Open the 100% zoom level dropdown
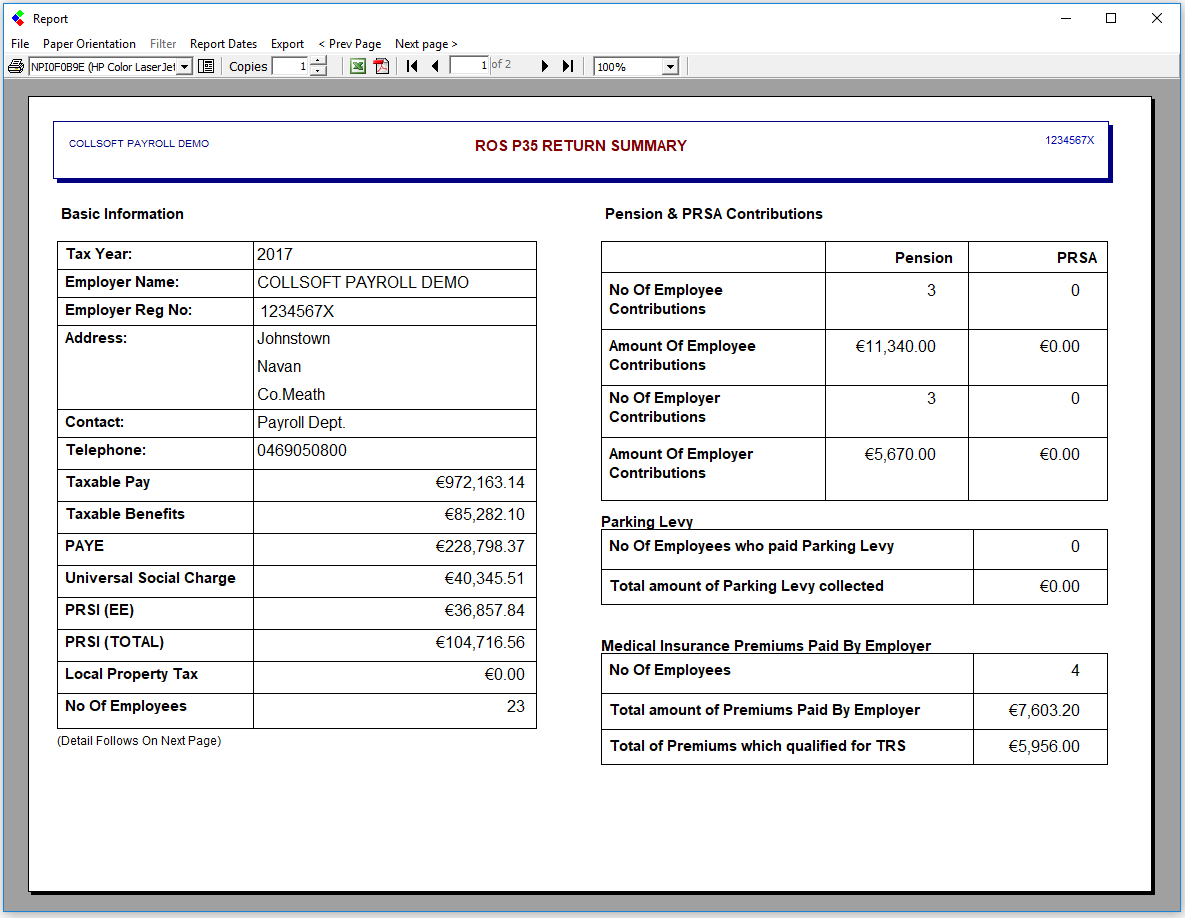This screenshot has height=918, width=1185. pyautogui.click(x=670, y=67)
